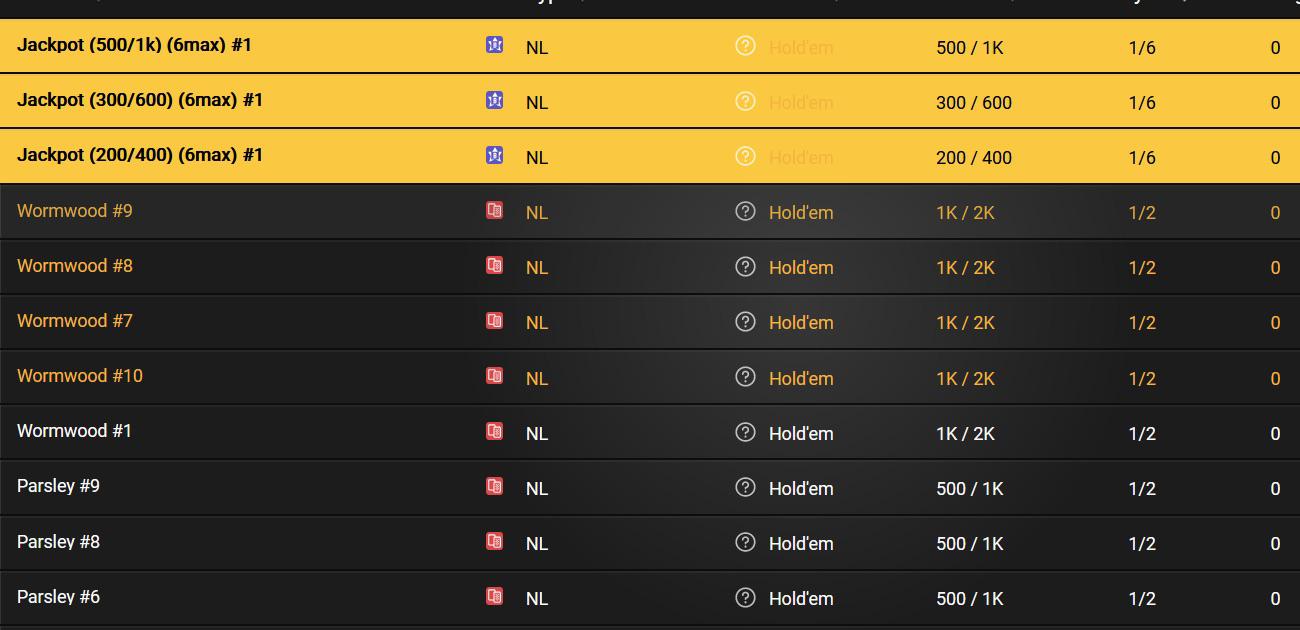Open the Hold'em help icon on Wormwood #7
This screenshot has width=1300, height=630.
click(x=745, y=322)
